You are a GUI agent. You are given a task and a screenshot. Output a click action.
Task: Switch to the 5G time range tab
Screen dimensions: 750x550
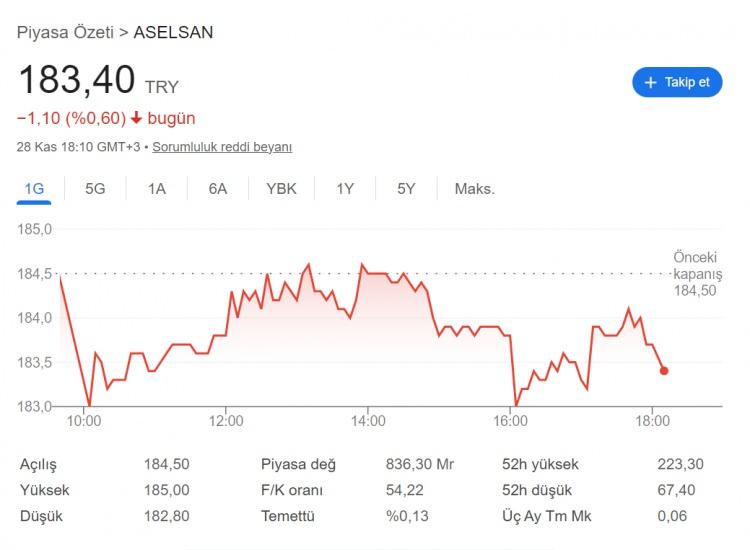coord(95,188)
